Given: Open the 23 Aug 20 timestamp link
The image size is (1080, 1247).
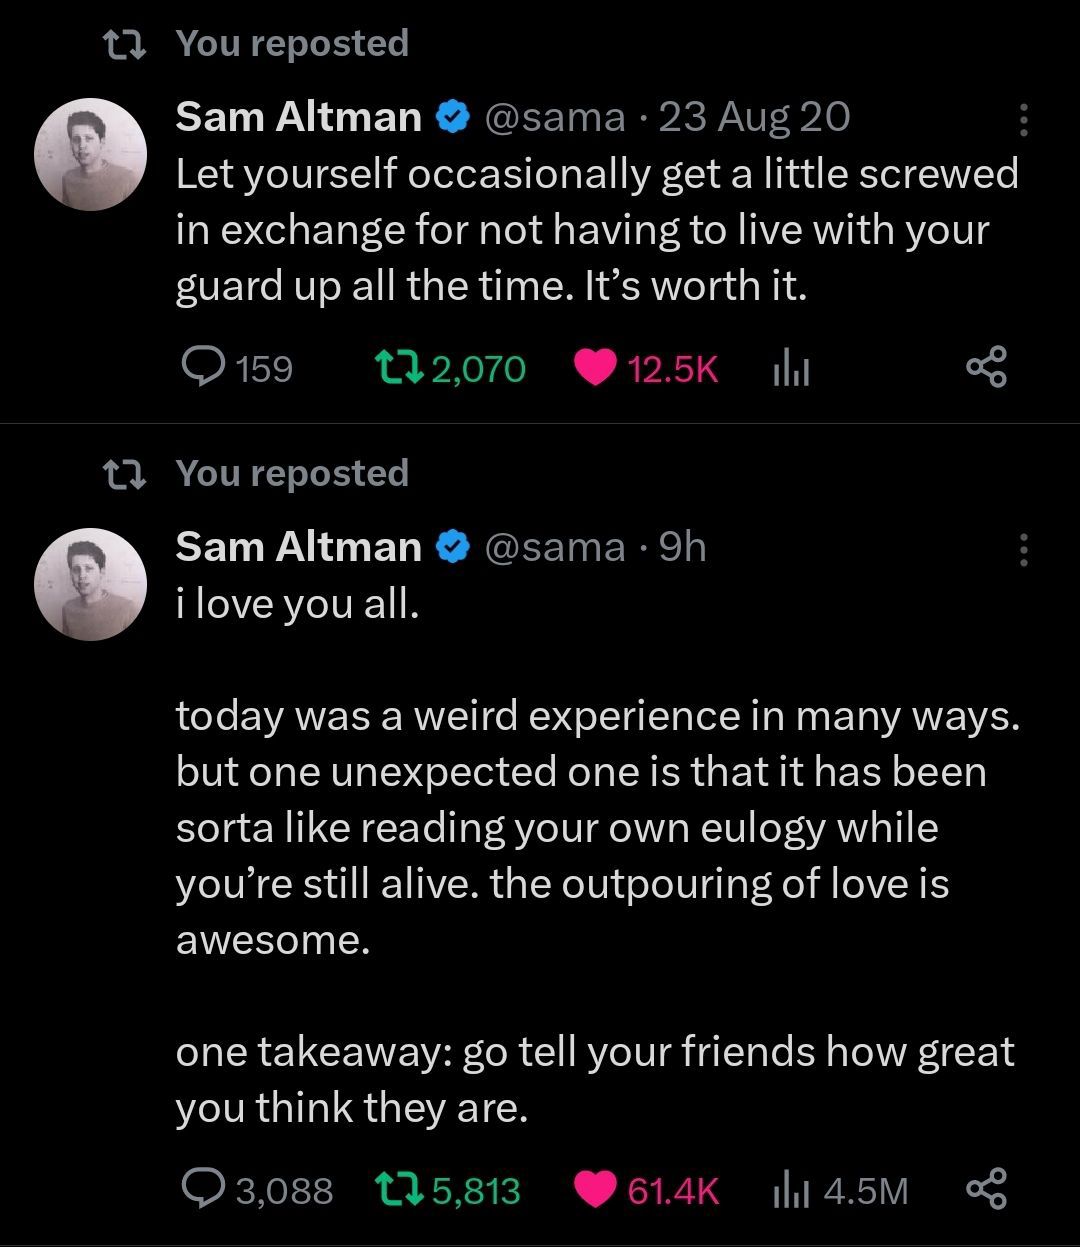Looking at the screenshot, I should coord(755,118).
